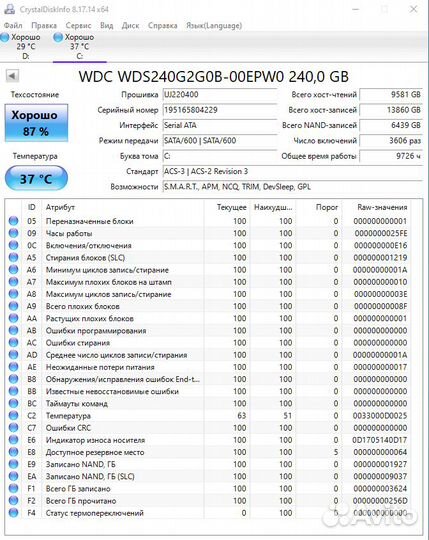Screen dimensions: 429x540
Task: Click status icon for Индикатор износа носителя
Action: click(13, 440)
